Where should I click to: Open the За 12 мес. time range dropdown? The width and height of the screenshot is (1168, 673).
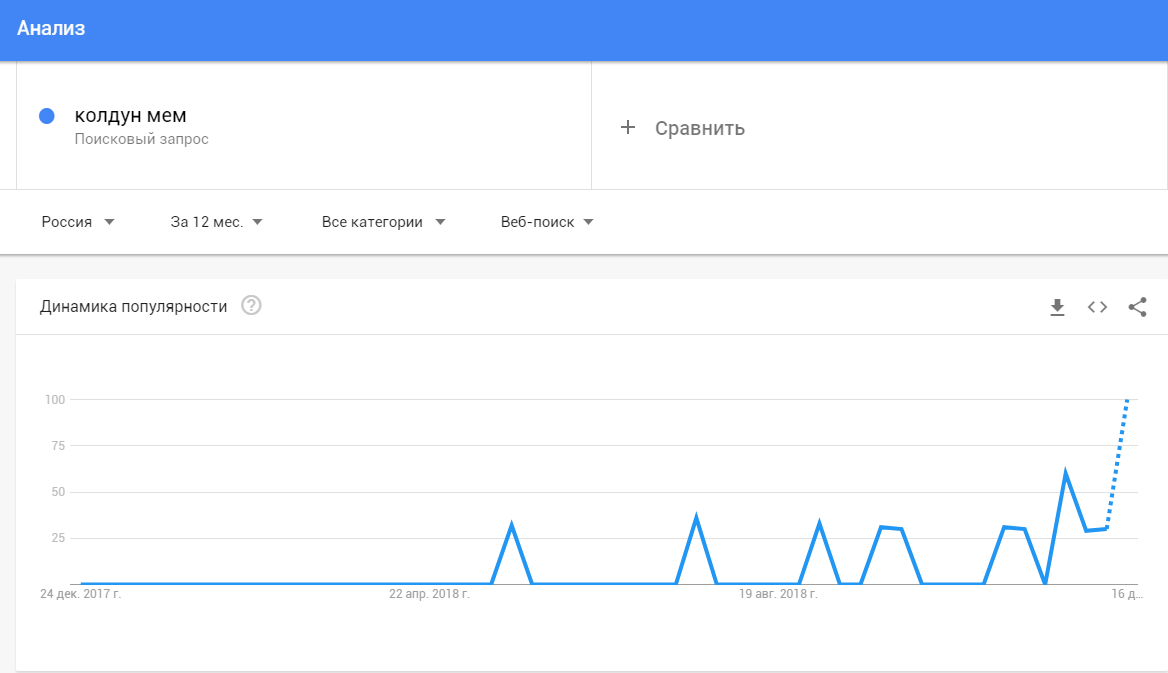217,222
